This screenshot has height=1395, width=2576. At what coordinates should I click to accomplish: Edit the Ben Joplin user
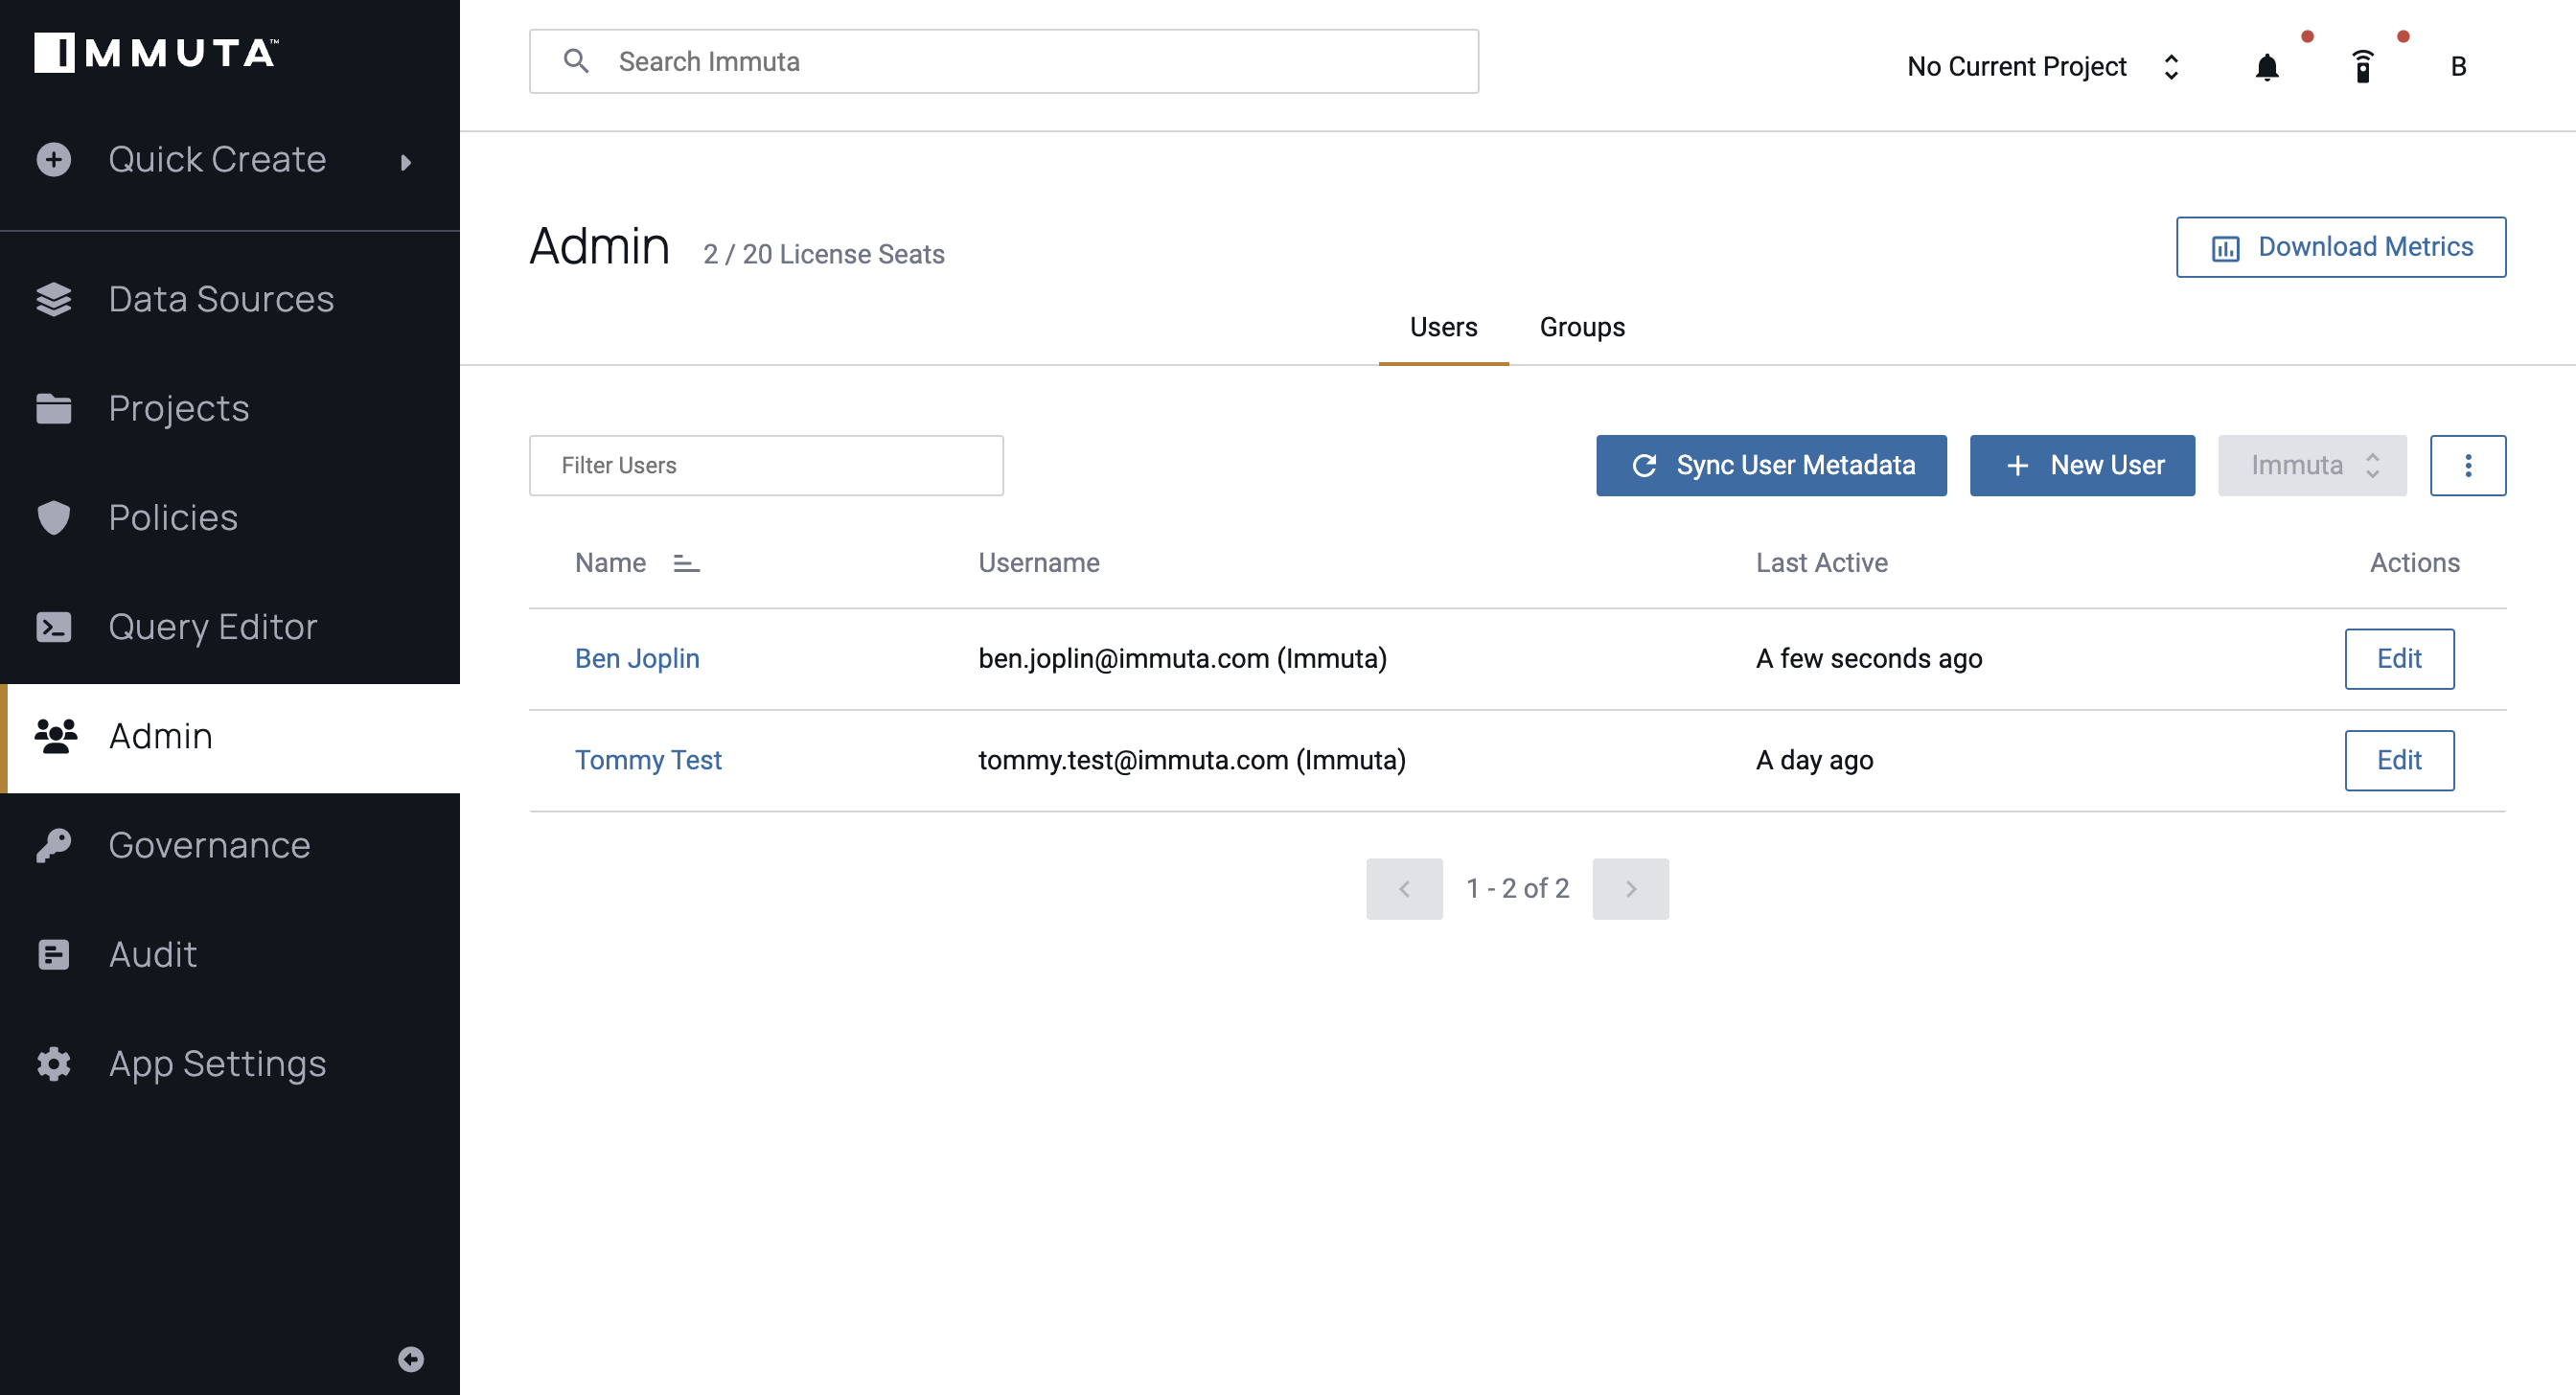[2399, 658]
